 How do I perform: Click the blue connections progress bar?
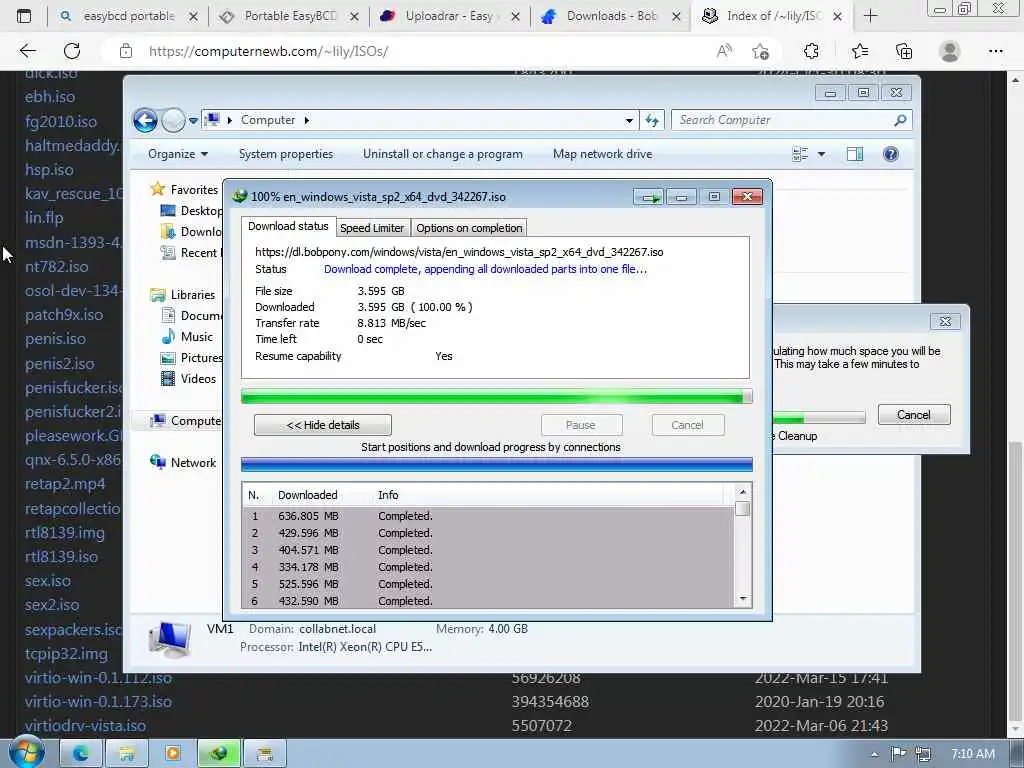click(x=496, y=464)
